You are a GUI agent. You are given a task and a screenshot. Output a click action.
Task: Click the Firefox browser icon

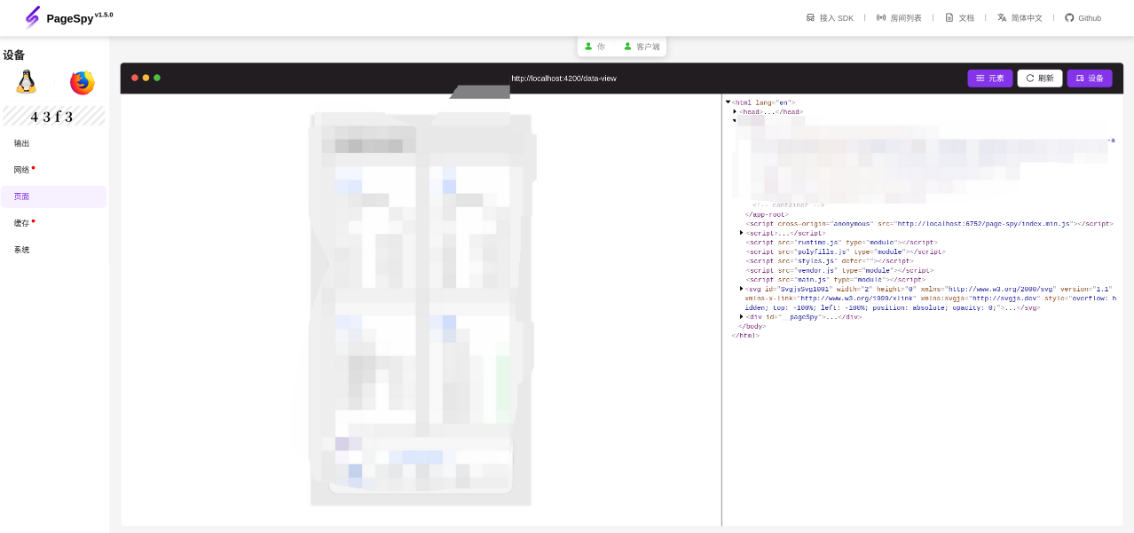click(x=82, y=82)
